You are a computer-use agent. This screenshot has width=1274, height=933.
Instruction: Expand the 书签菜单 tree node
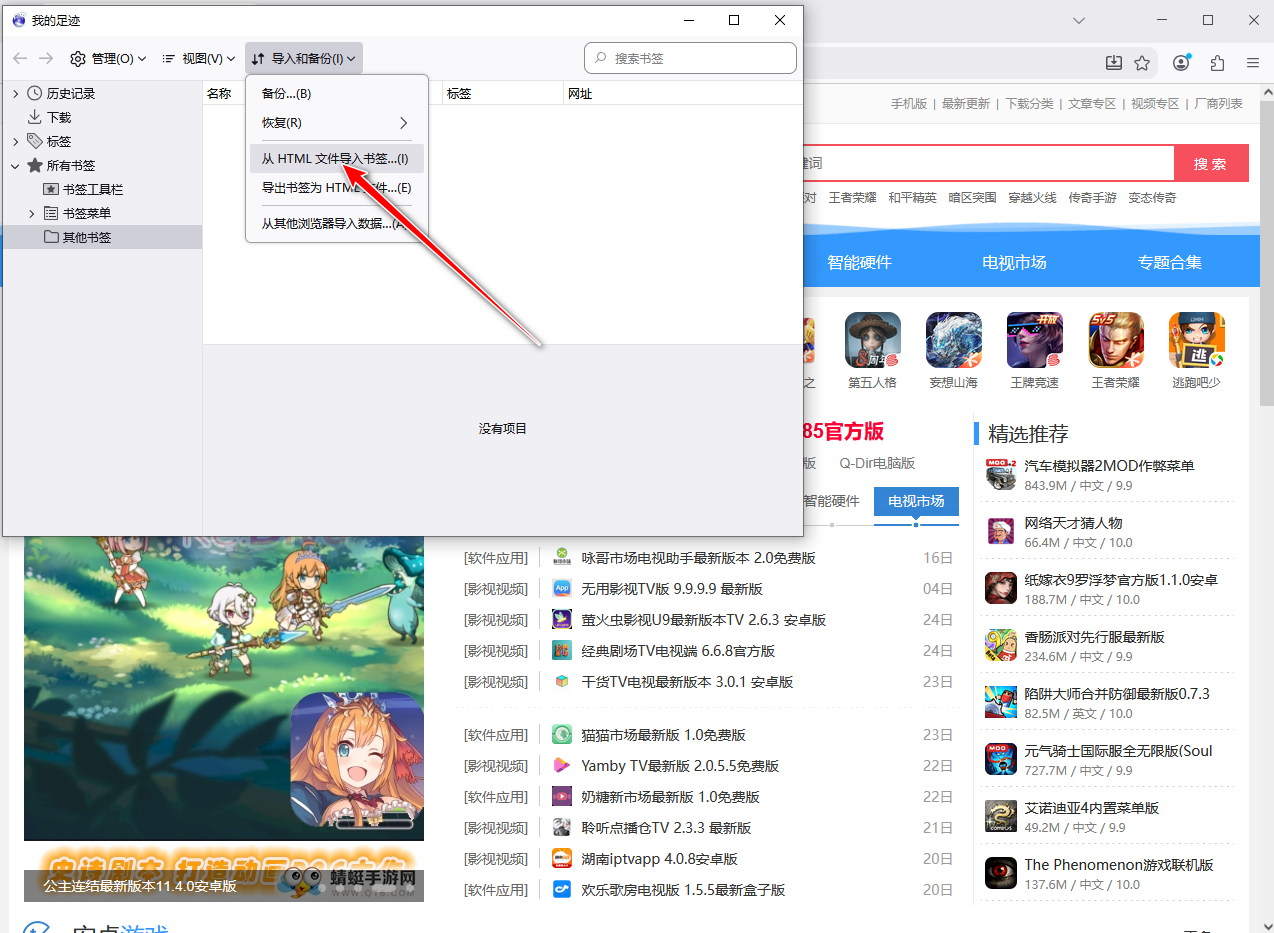point(32,213)
